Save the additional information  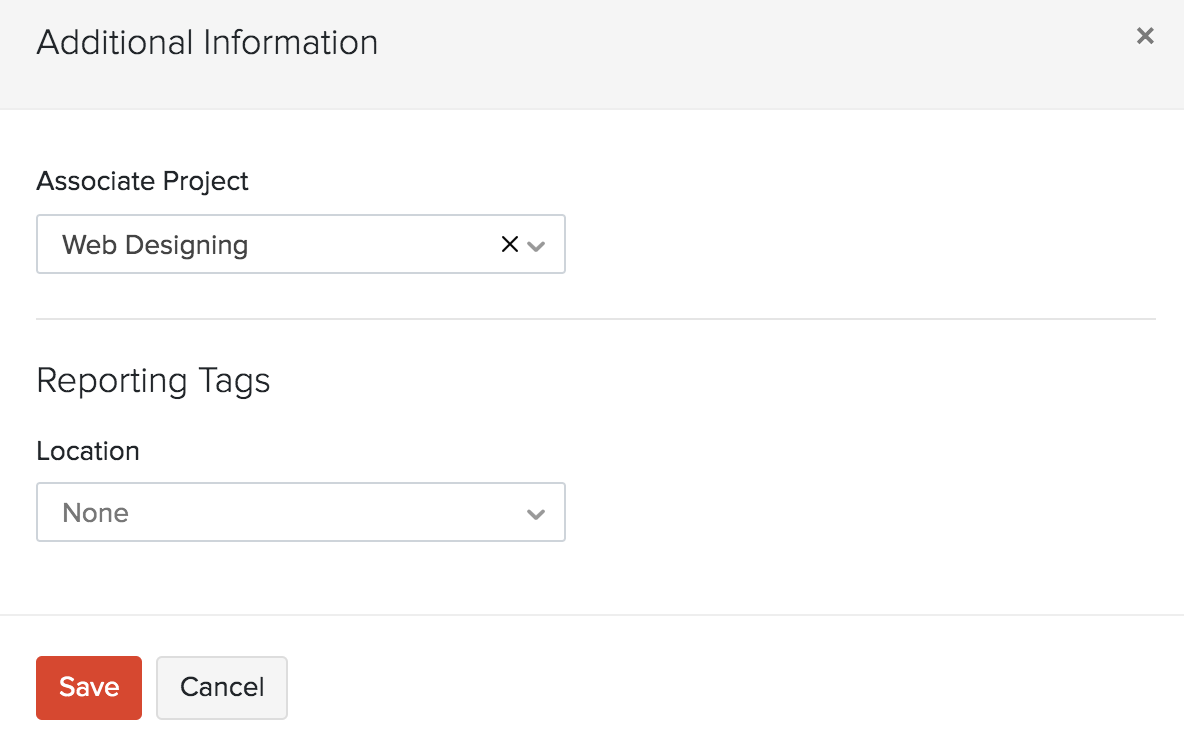[x=88, y=687]
